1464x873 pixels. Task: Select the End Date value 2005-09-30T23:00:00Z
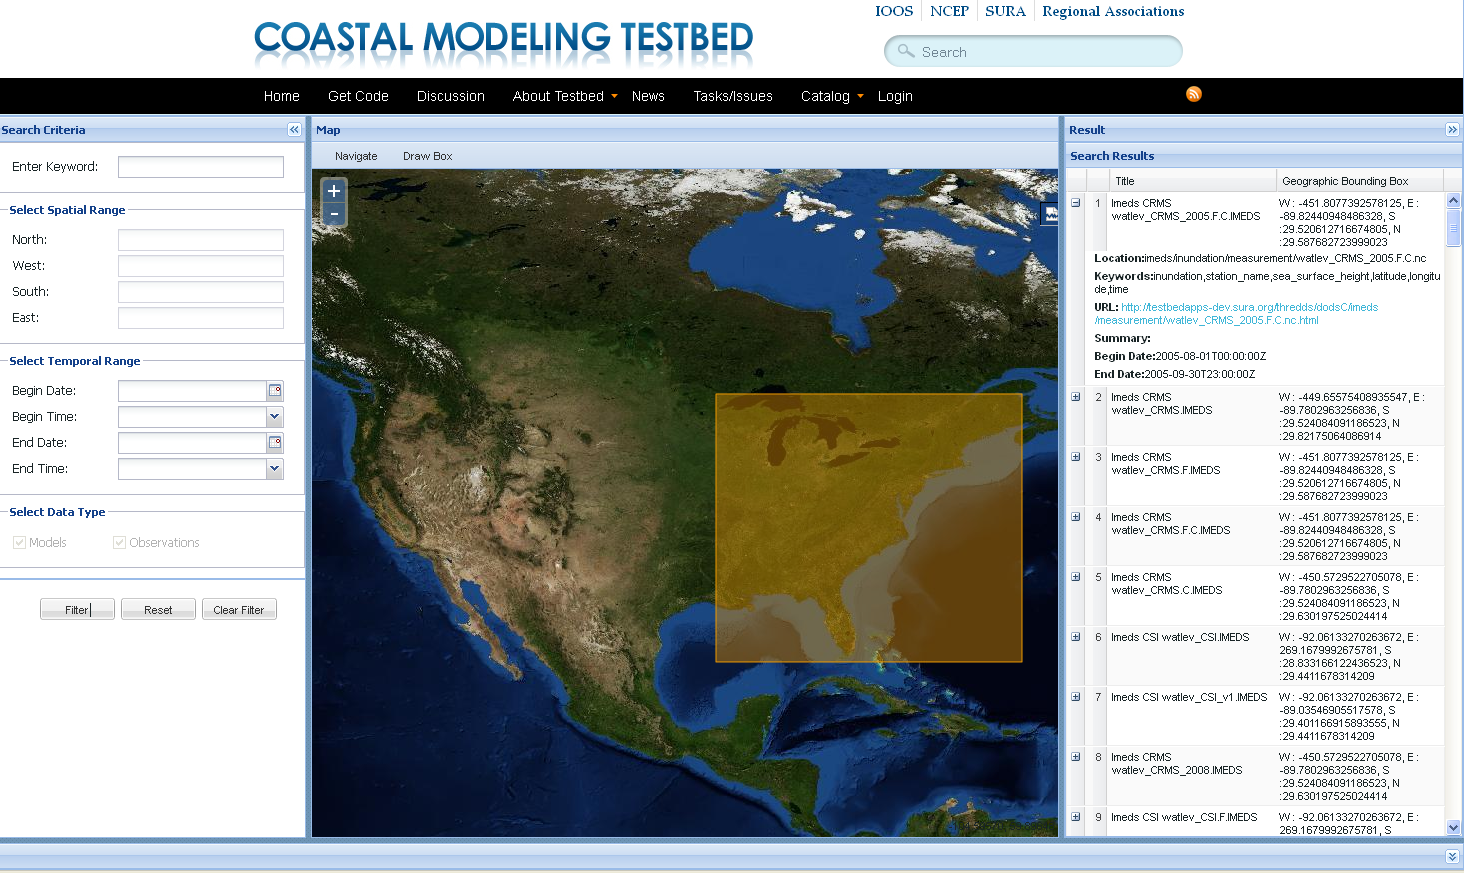pos(1199,374)
